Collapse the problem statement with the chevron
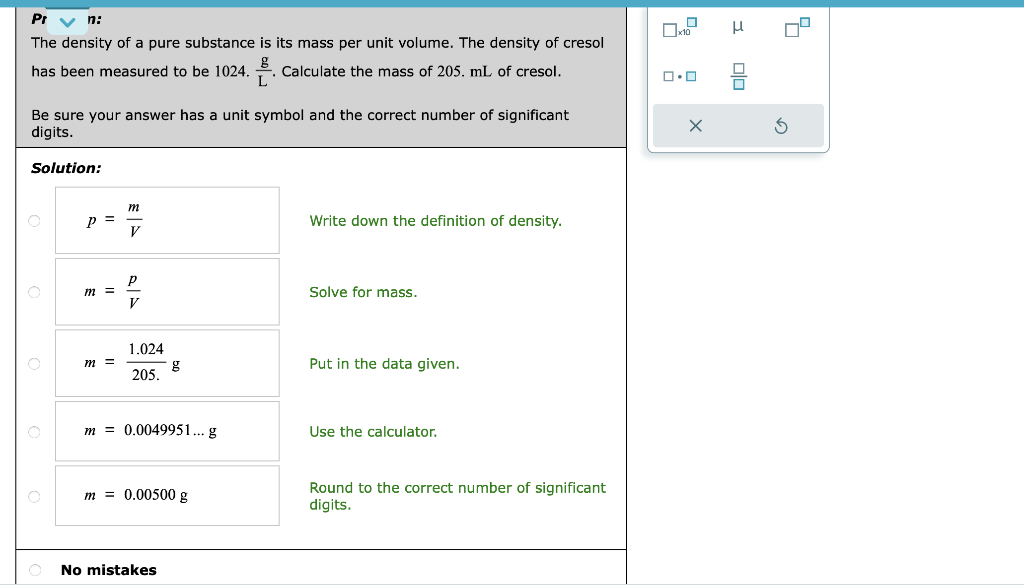Screen dimensions: 1024x585 click(66, 18)
